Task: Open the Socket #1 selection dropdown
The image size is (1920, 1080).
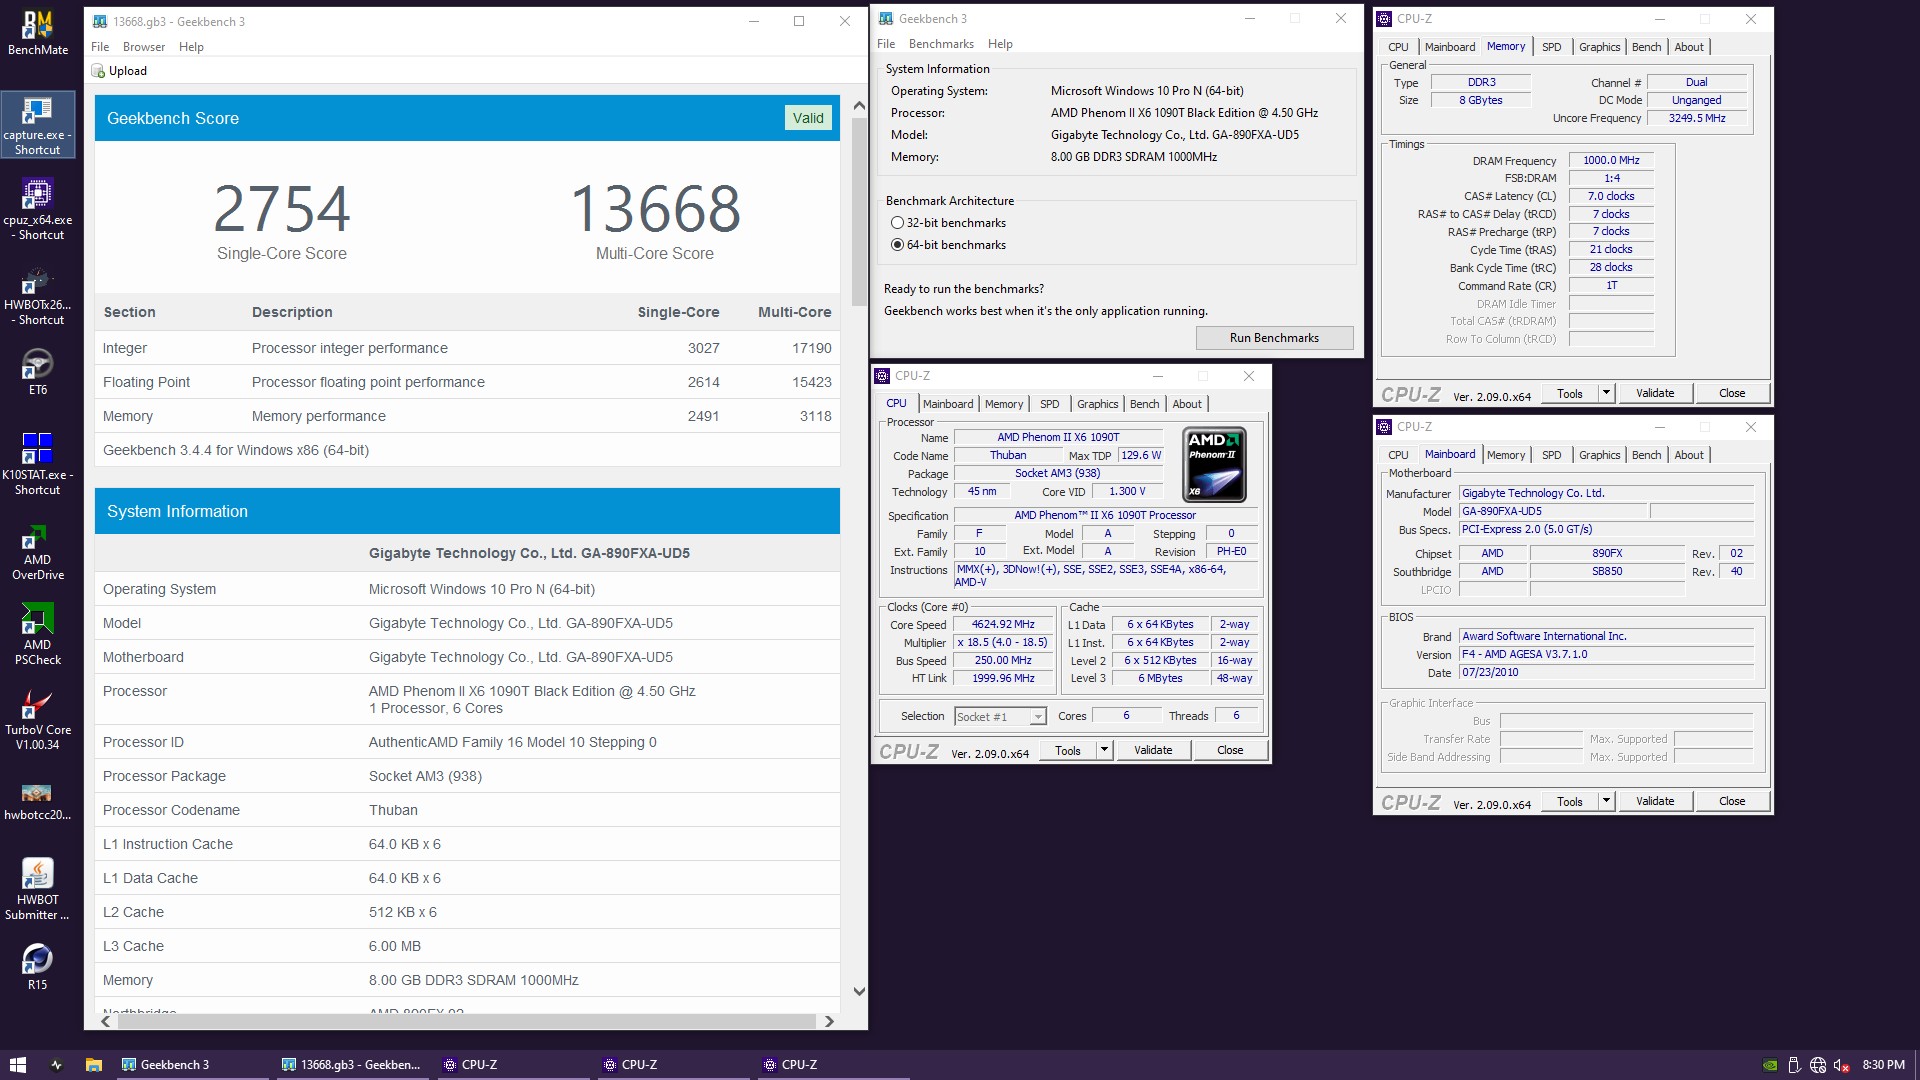Action: click(1000, 716)
